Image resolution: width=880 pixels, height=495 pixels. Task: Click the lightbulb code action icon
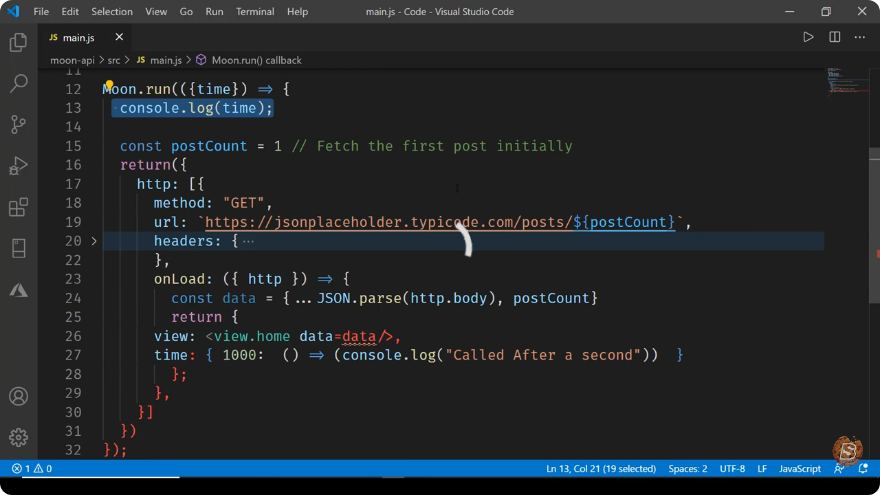coord(109,86)
